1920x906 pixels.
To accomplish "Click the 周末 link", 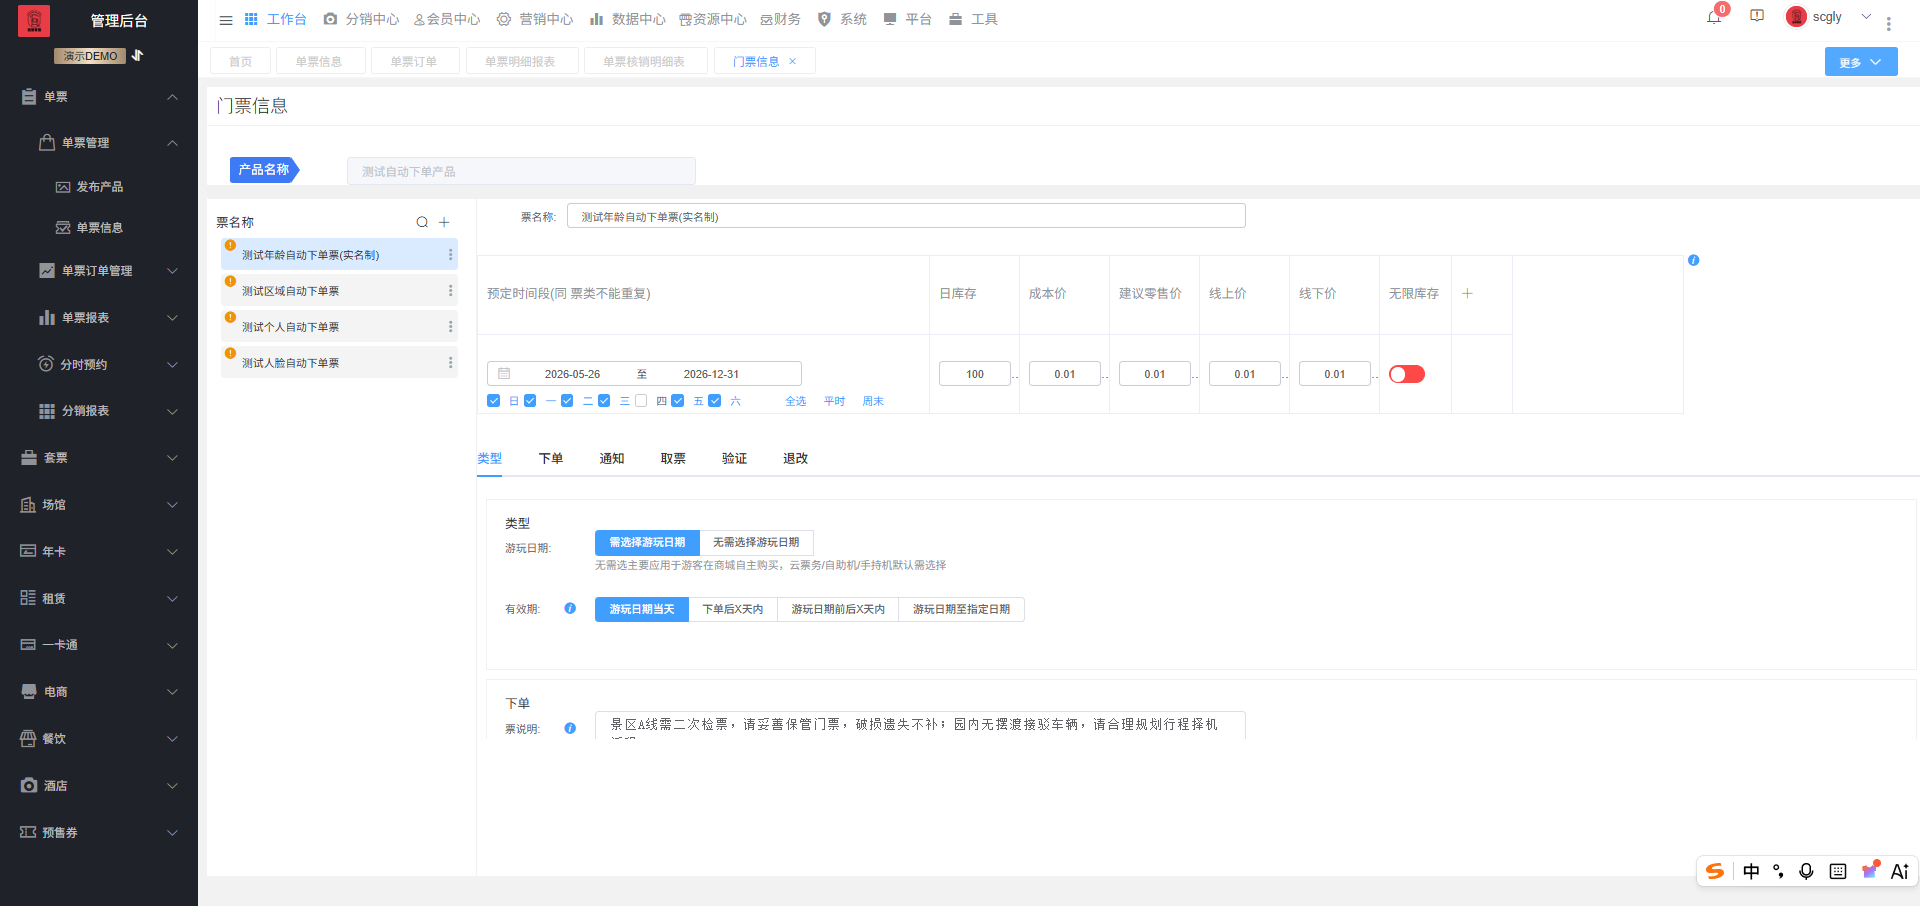I will click(x=873, y=401).
